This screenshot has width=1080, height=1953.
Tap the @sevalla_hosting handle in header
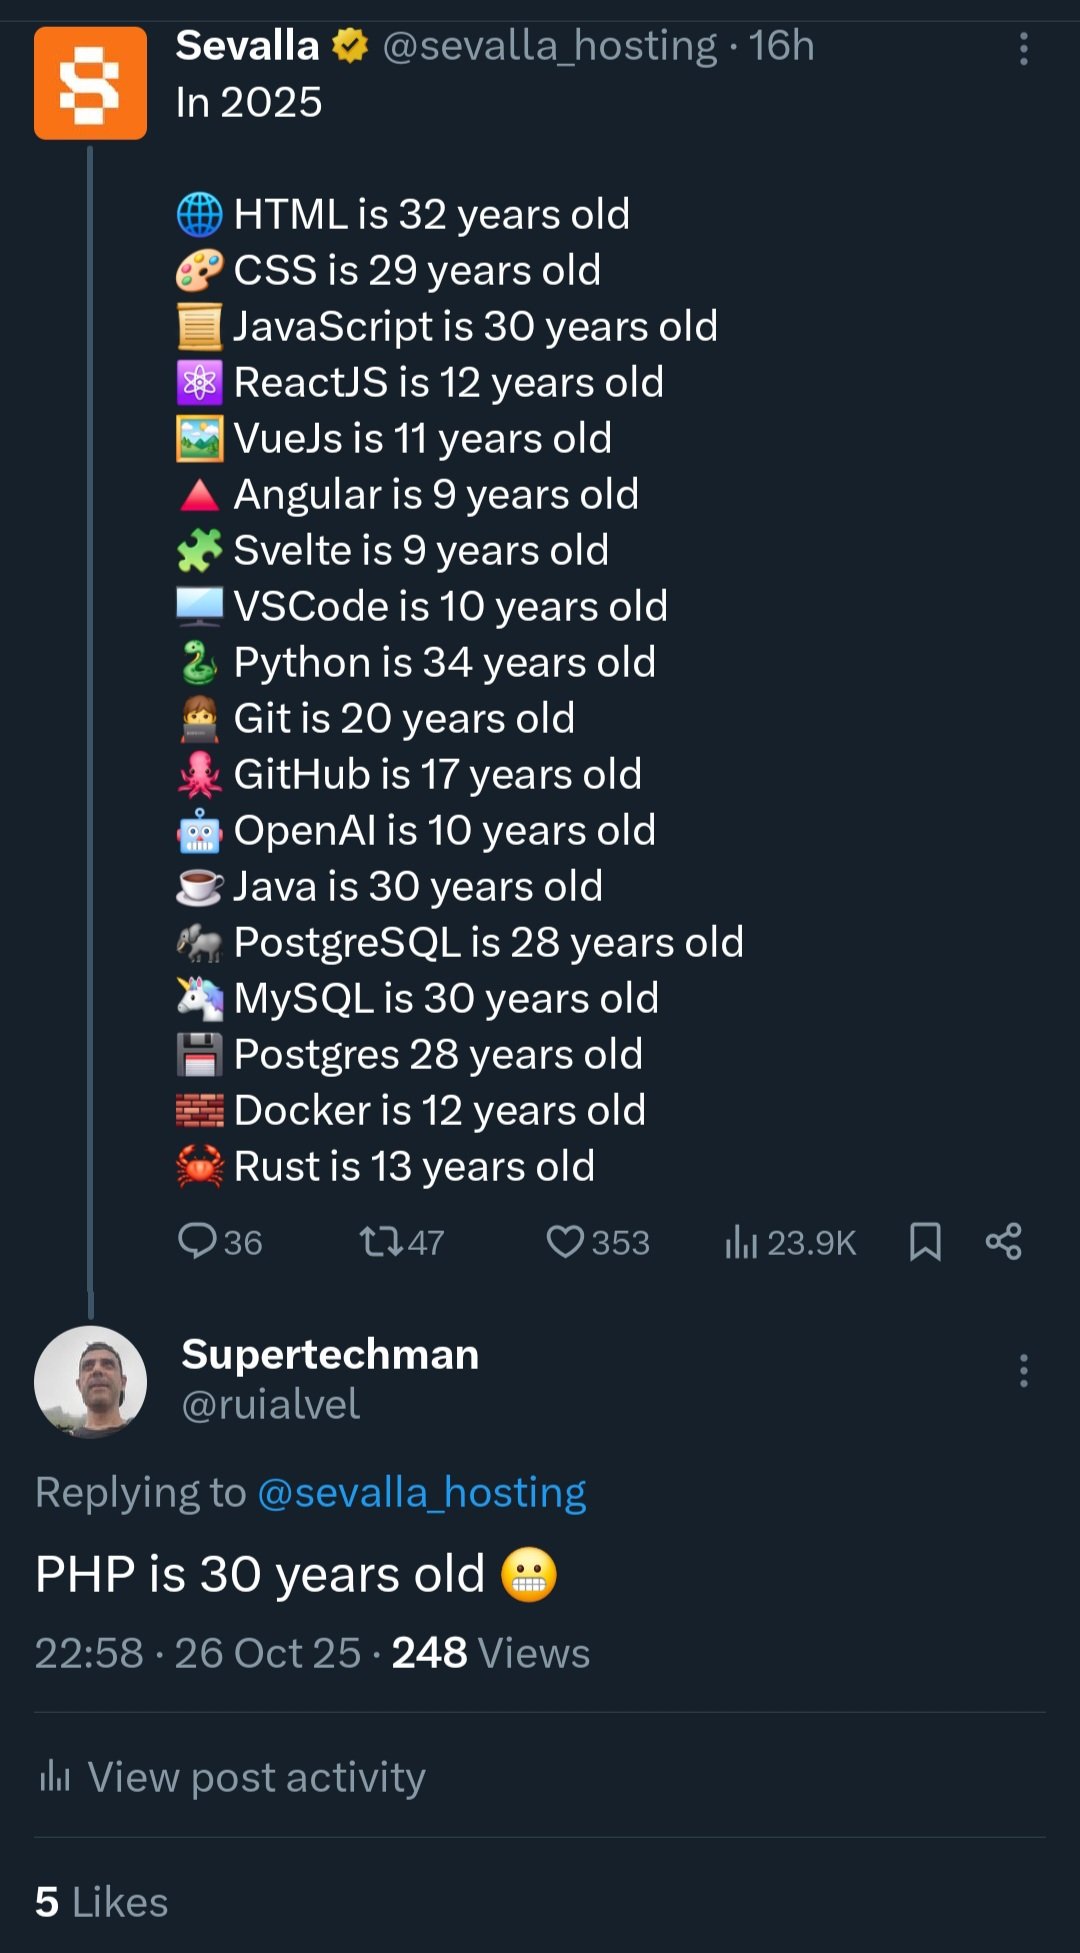(549, 46)
